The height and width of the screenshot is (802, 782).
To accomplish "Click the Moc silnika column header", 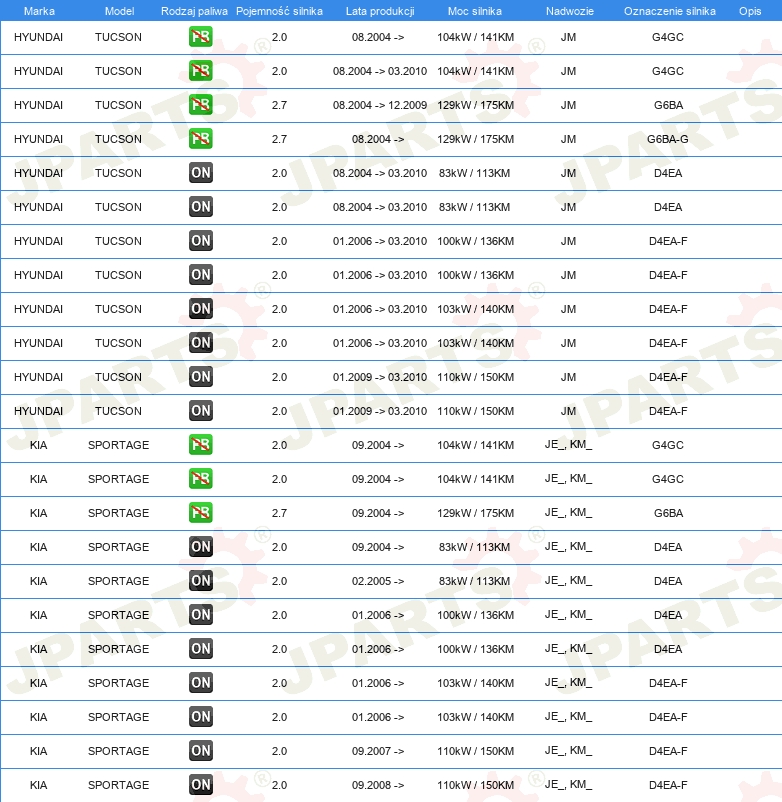I will pyautogui.click(x=475, y=11).
